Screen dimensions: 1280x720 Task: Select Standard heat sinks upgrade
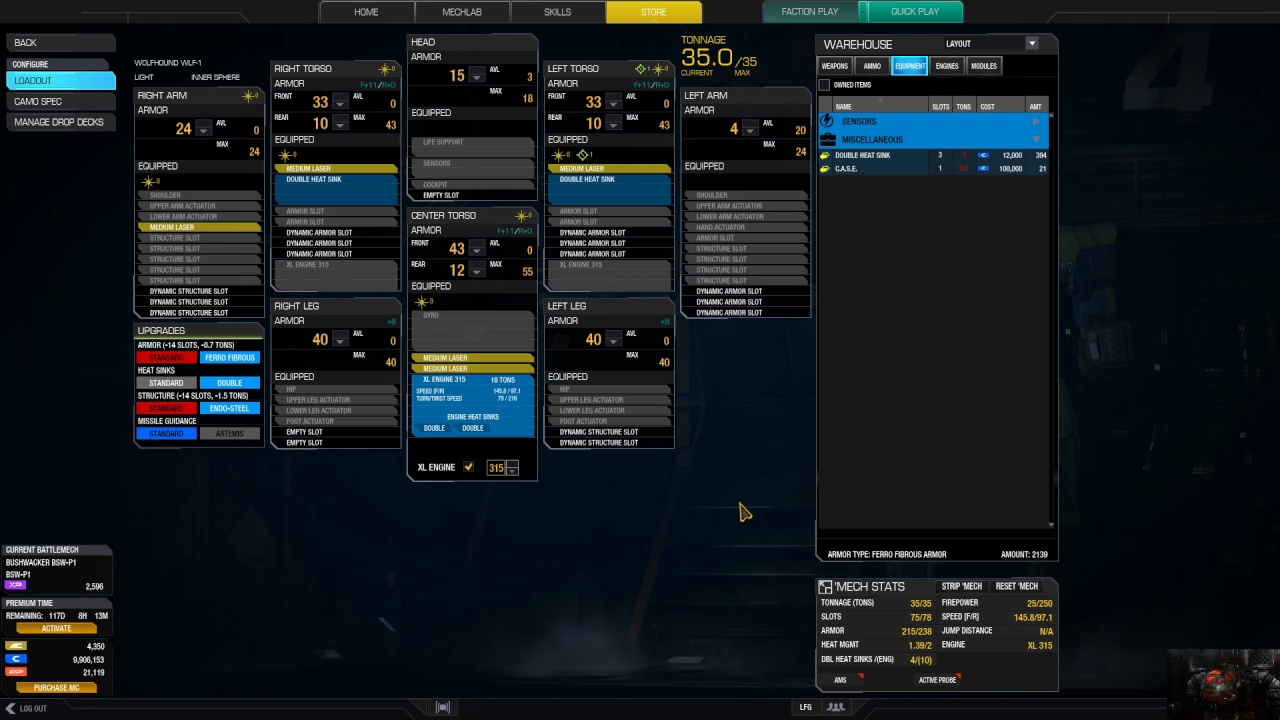point(166,383)
